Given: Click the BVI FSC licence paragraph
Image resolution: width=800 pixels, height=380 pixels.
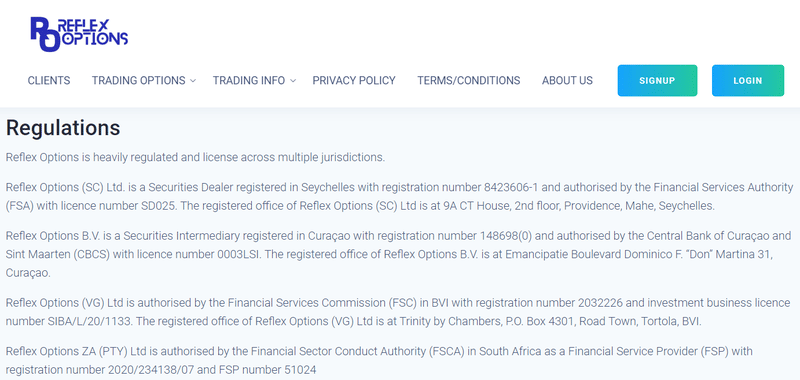Looking at the screenshot, I should [398, 312].
